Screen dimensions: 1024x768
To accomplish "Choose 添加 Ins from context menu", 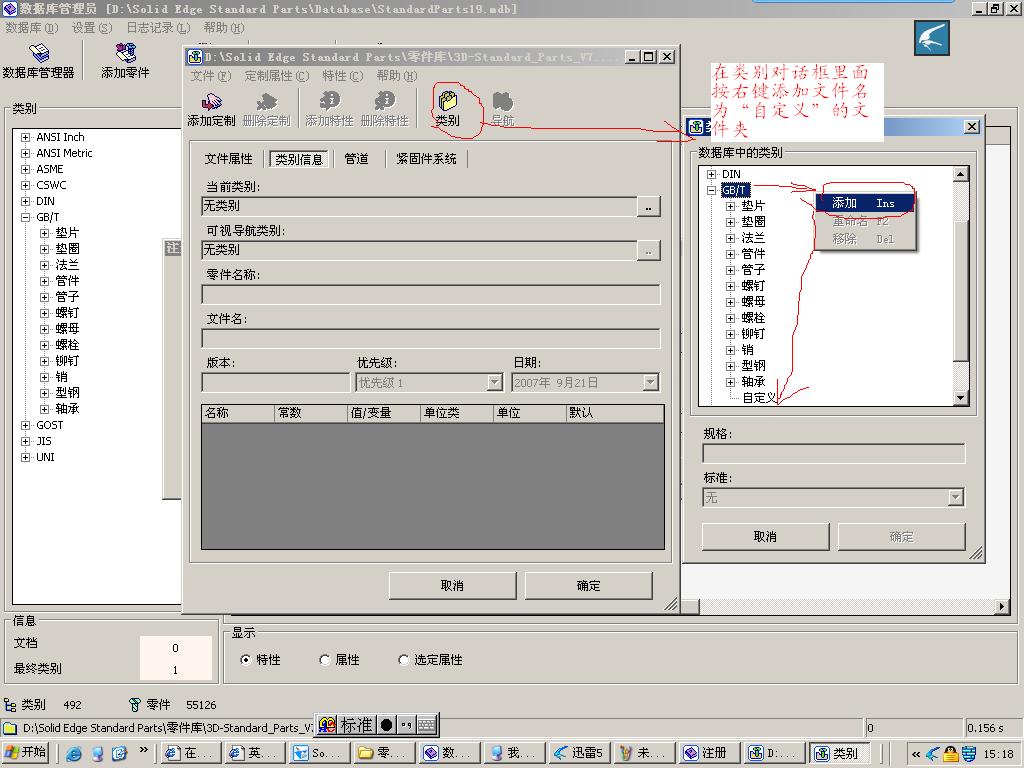I will [x=864, y=203].
